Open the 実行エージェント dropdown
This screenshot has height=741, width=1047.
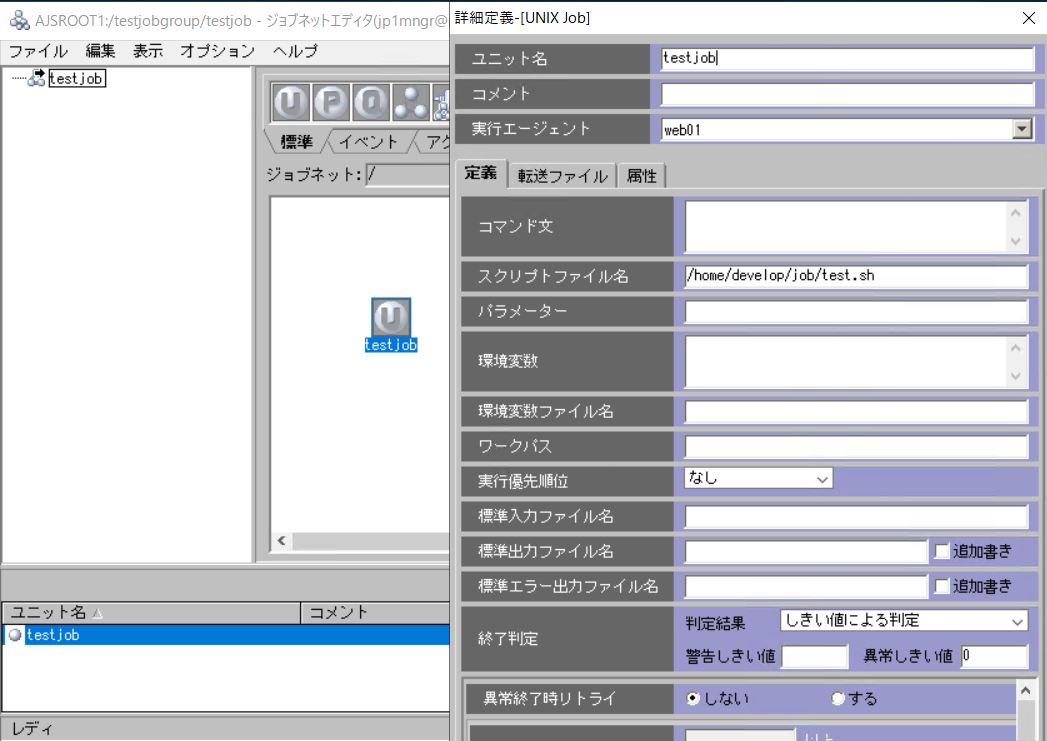tap(1022, 128)
